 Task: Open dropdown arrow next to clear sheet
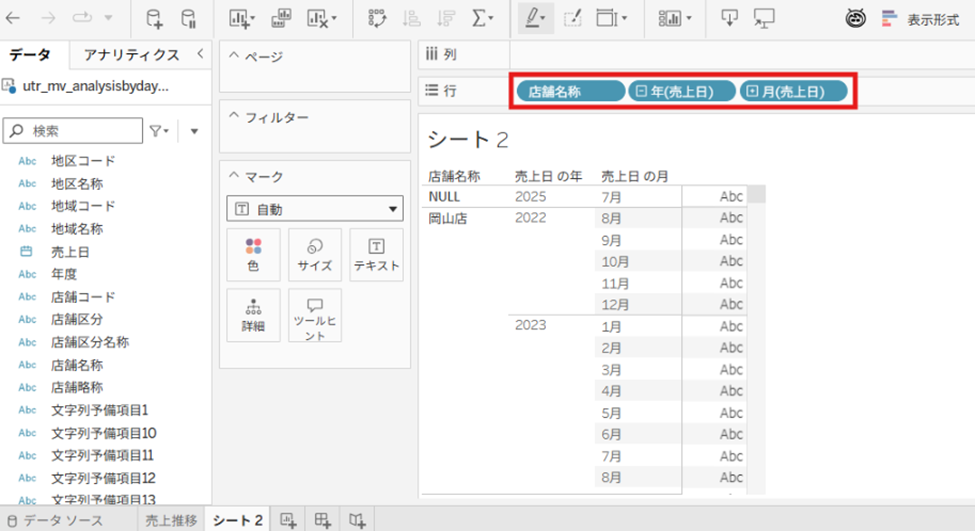[x=334, y=18]
